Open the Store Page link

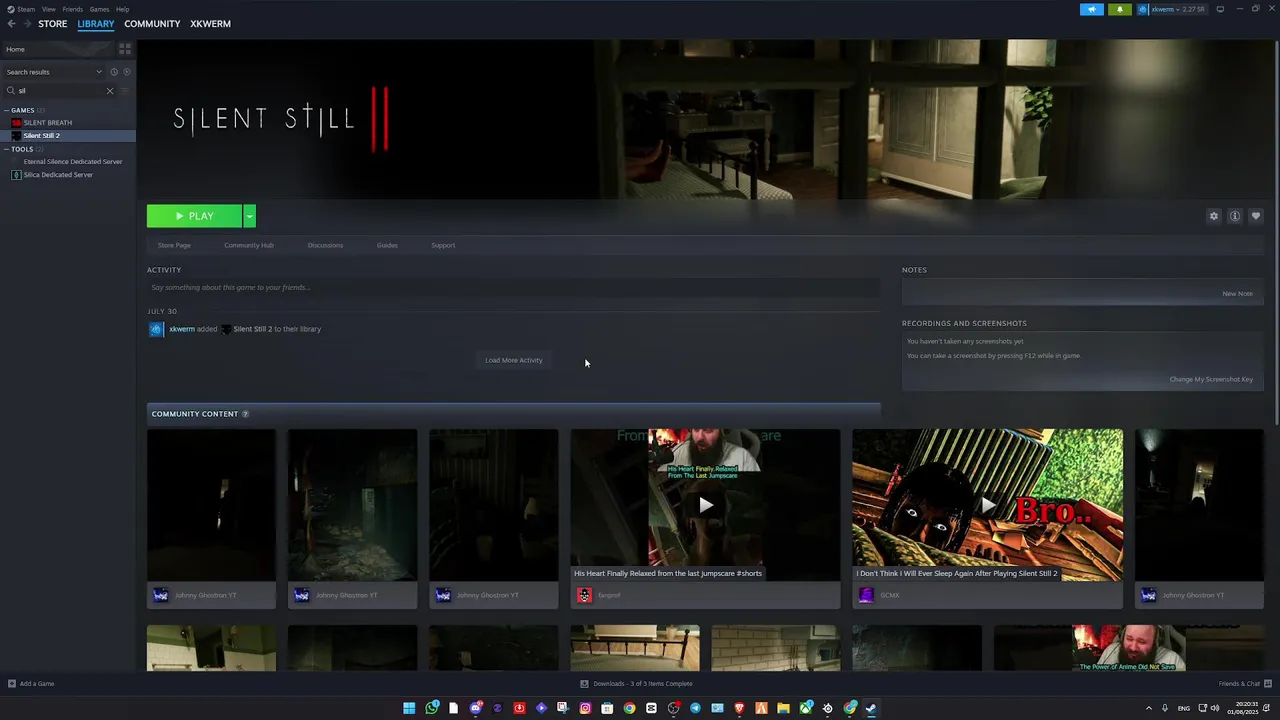(x=174, y=245)
